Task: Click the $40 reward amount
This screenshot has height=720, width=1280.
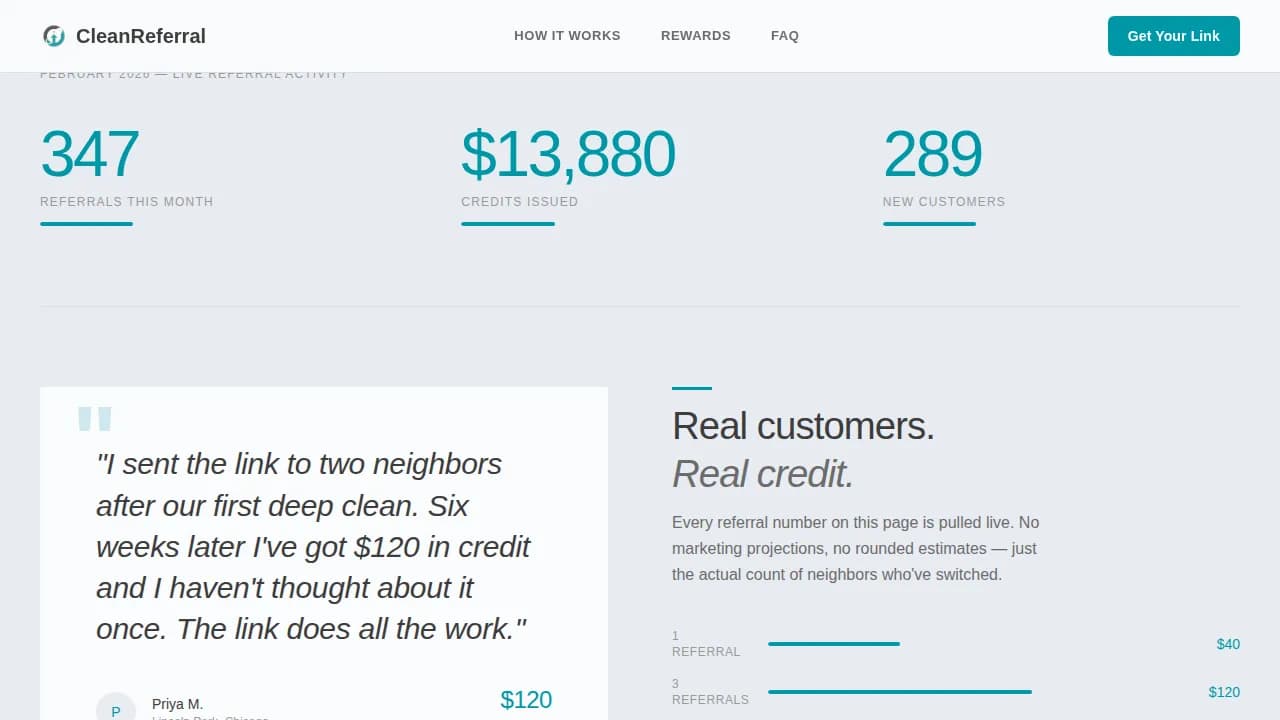Action: [x=1228, y=644]
